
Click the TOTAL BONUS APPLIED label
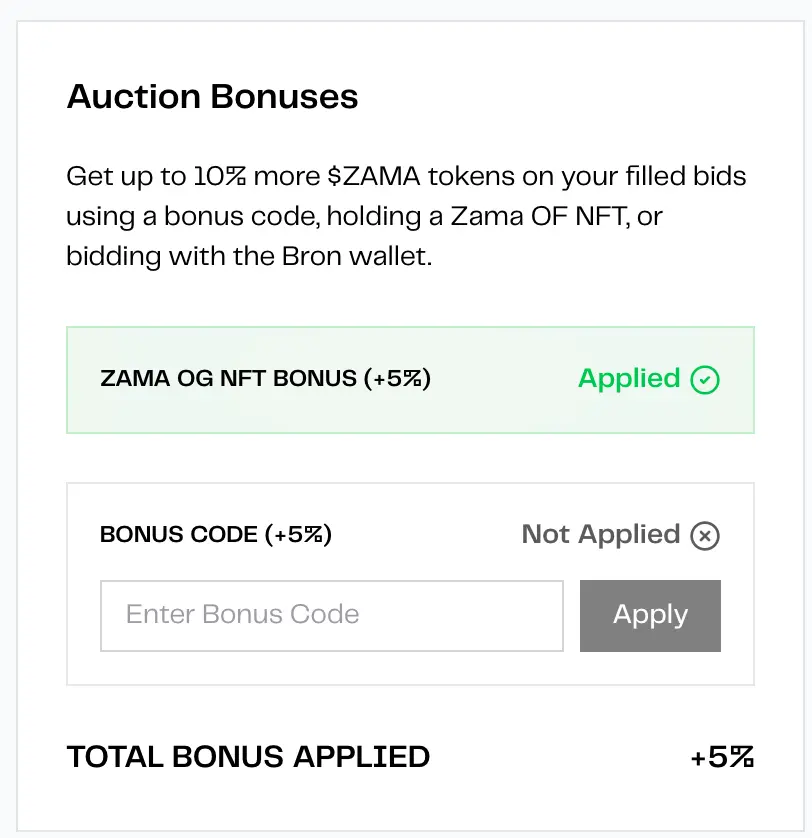click(x=248, y=756)
